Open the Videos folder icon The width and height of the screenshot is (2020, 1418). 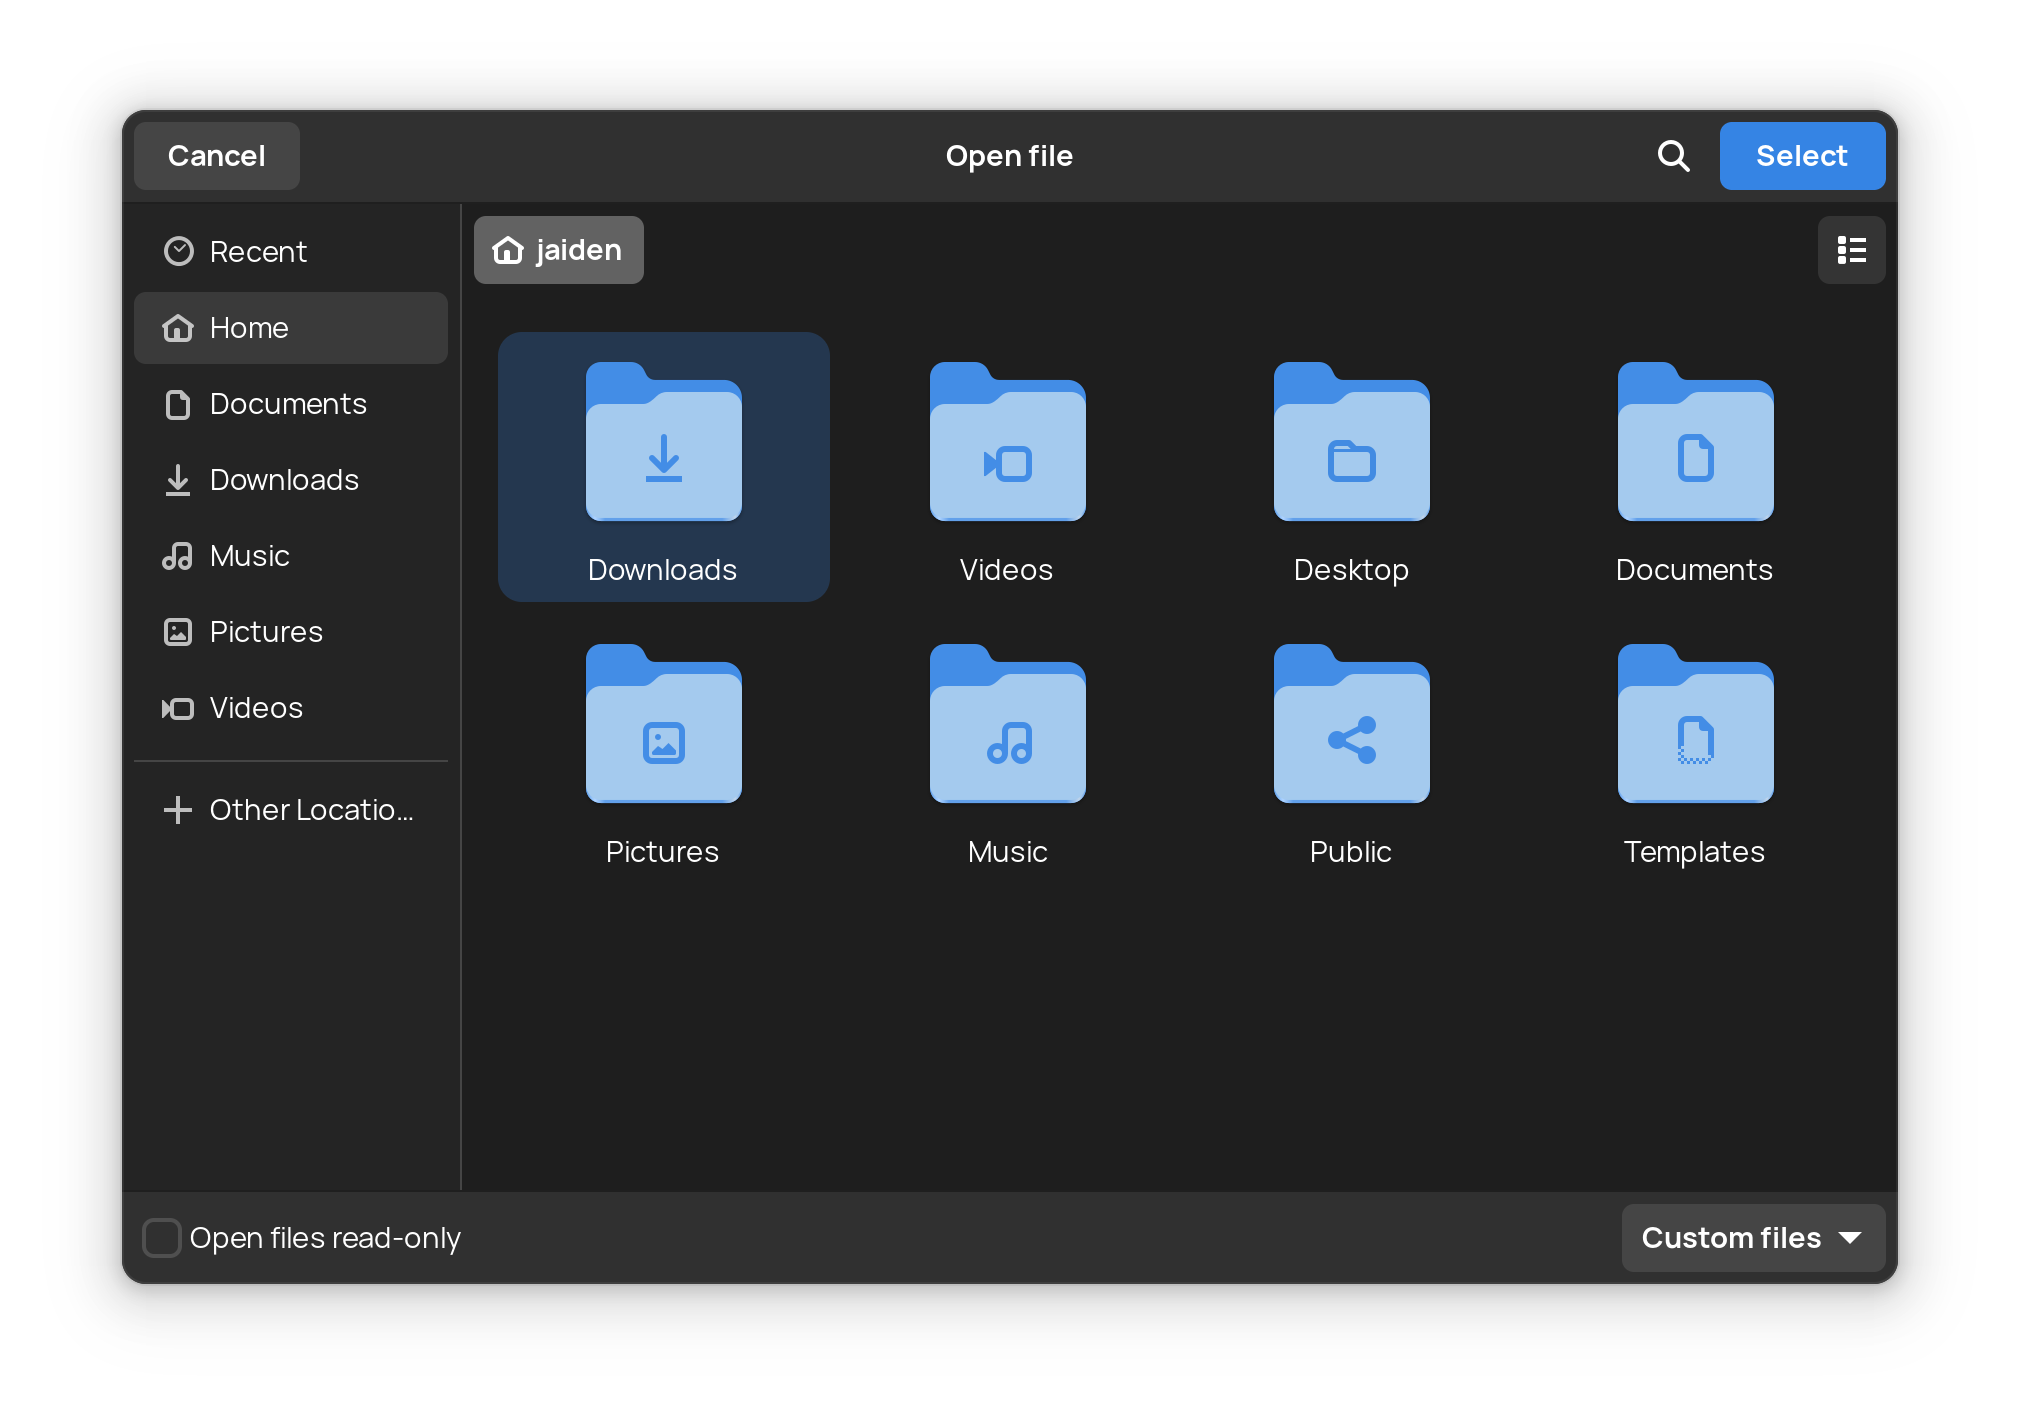click(x=1007, y=441)
